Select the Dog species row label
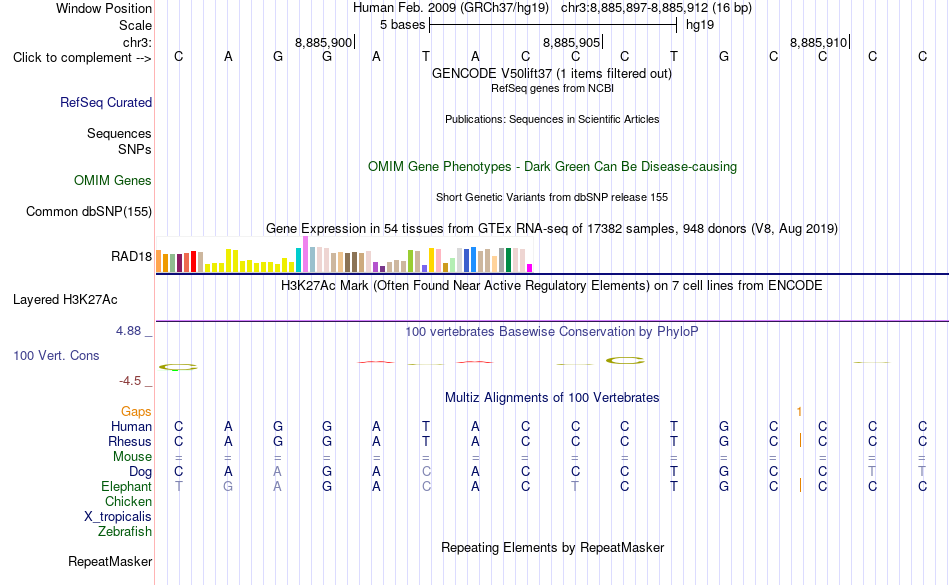Viewport: 950px width, 585px height. point(140,472)
